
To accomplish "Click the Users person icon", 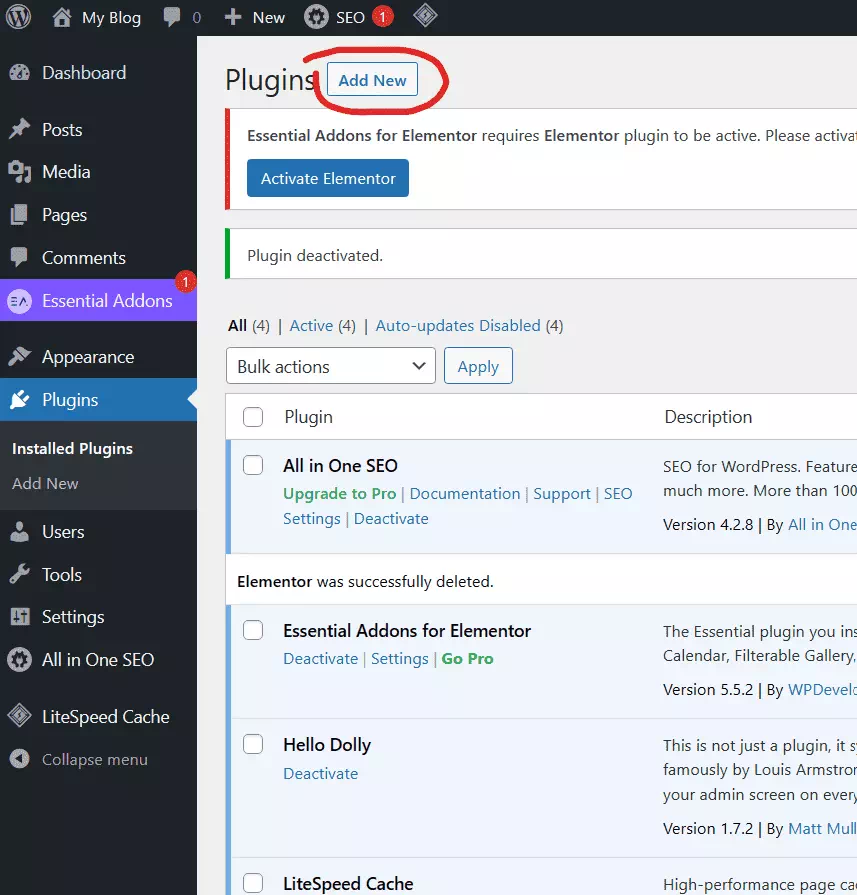I will pyautogui.click(x=19, y=531).
